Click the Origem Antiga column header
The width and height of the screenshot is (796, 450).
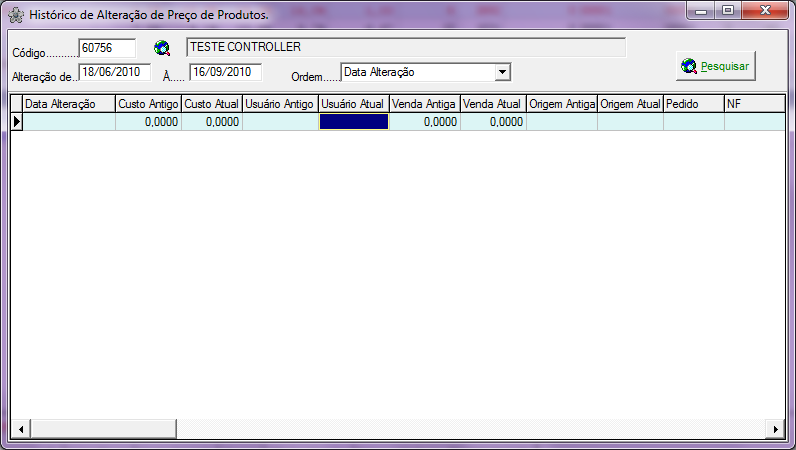click(562, 104)
